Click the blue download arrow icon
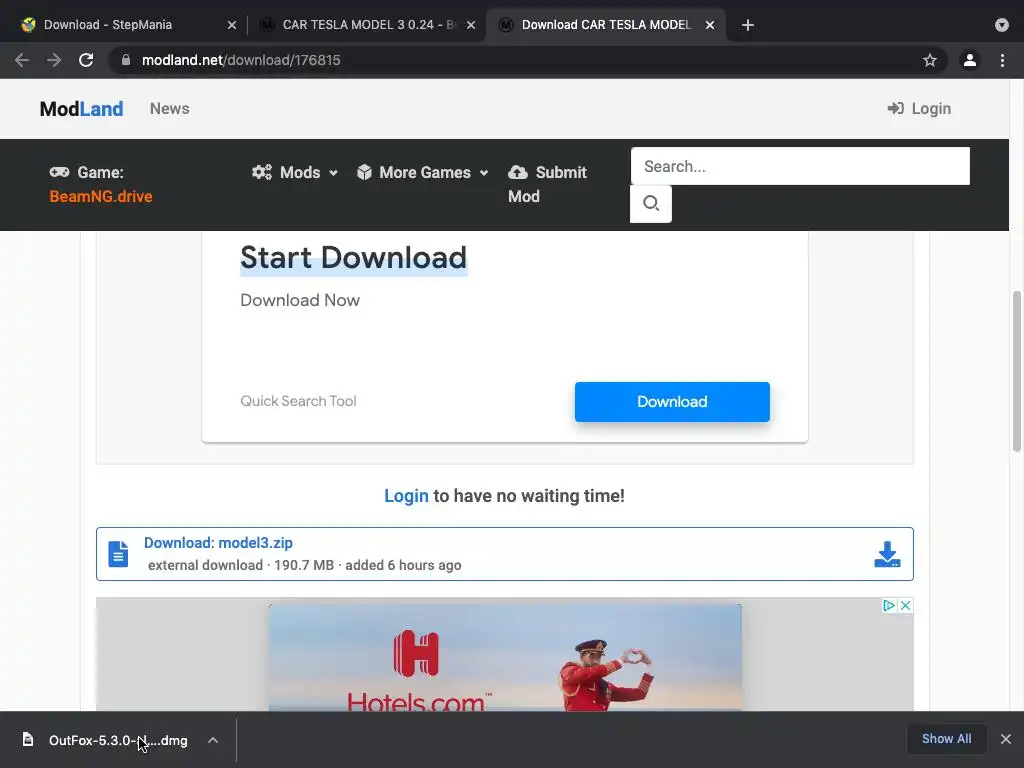The width and height of the screenshot is (1024, 768). [x=887, y=554]
